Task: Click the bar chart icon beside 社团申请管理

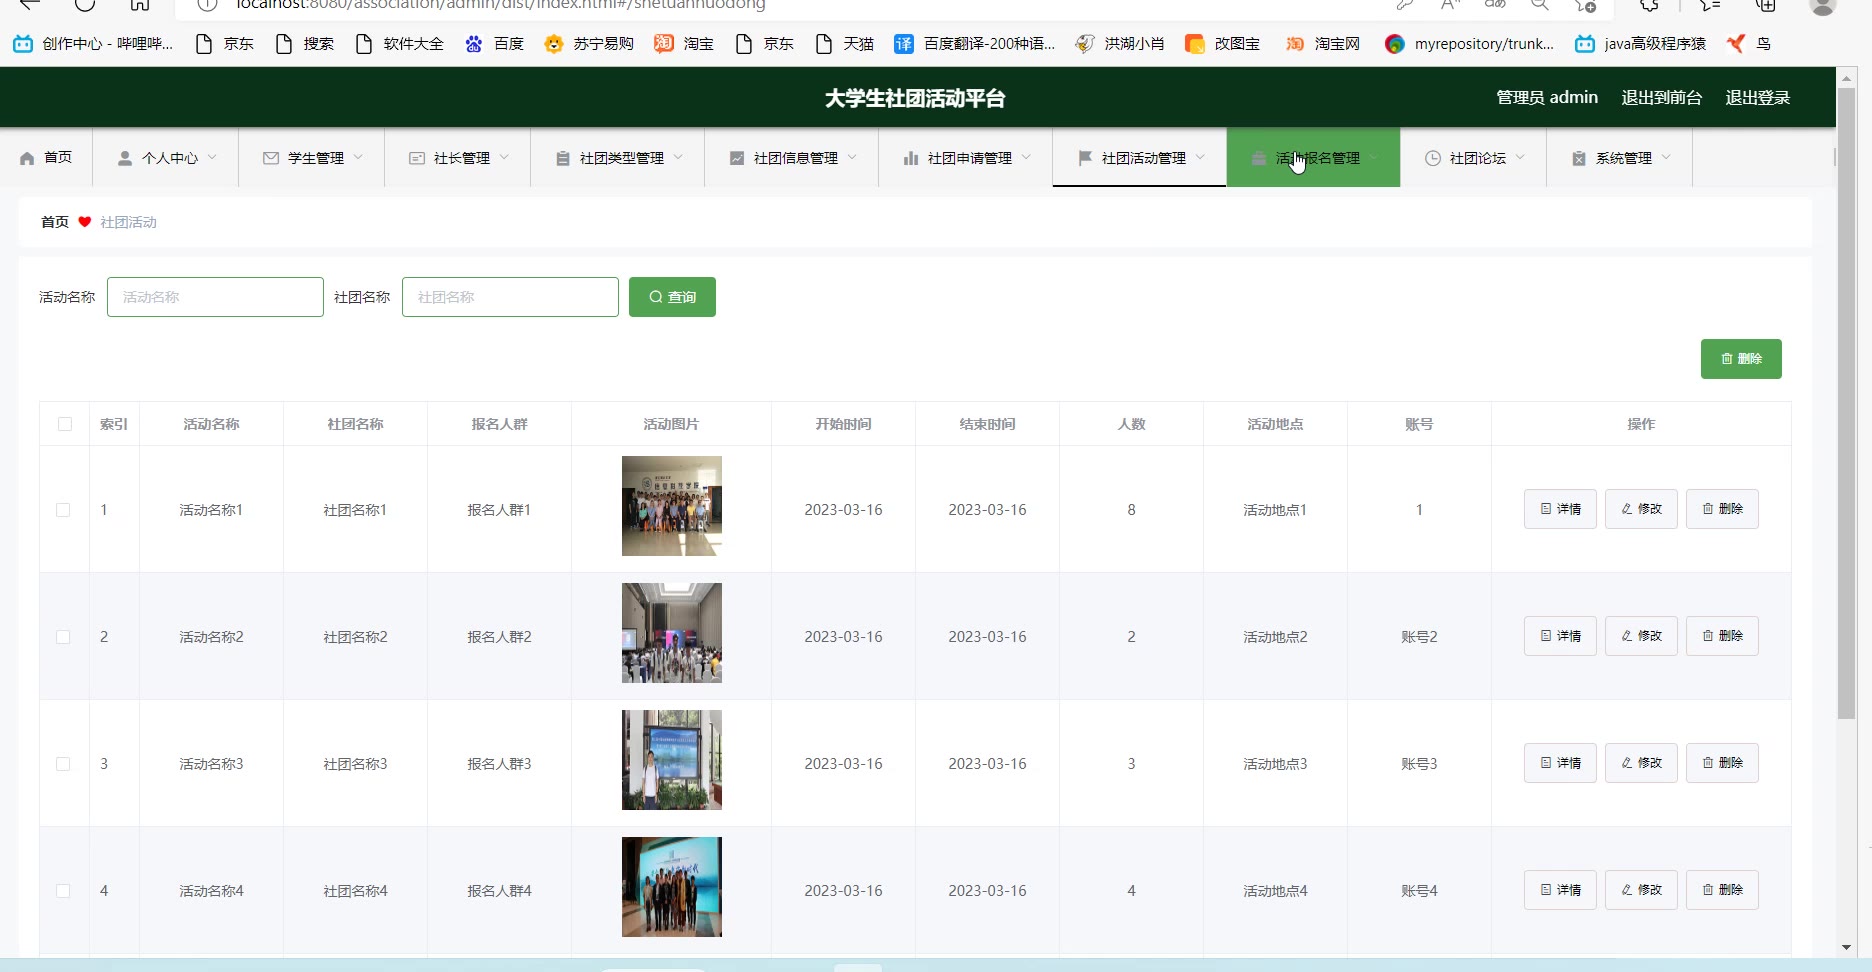Action: coord(911,158)
